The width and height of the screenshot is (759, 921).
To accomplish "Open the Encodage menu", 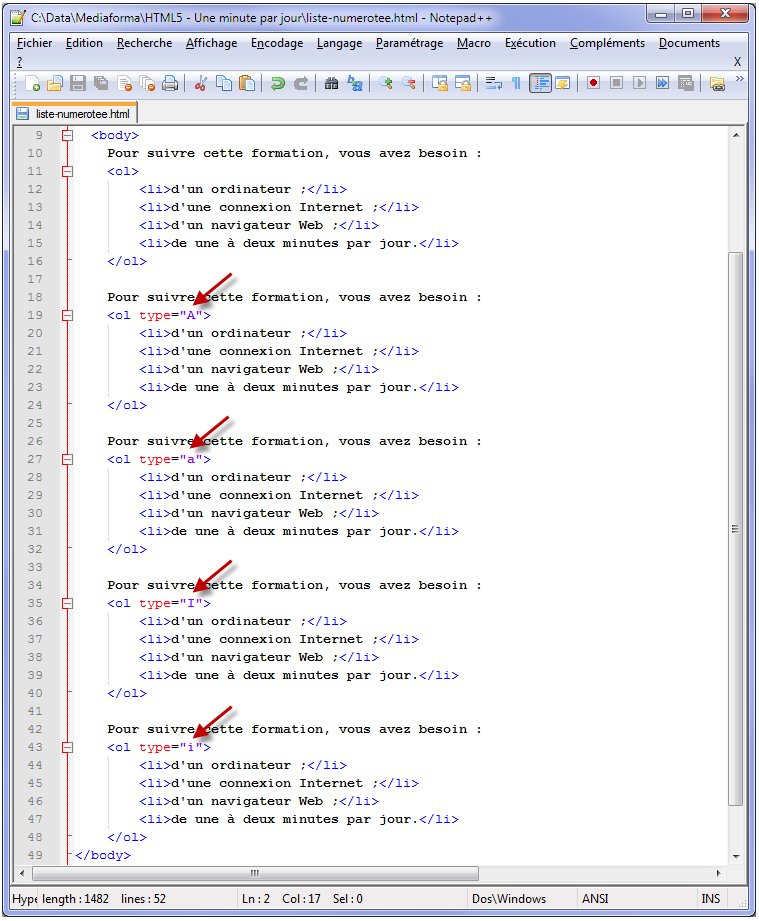I will 277,43.
